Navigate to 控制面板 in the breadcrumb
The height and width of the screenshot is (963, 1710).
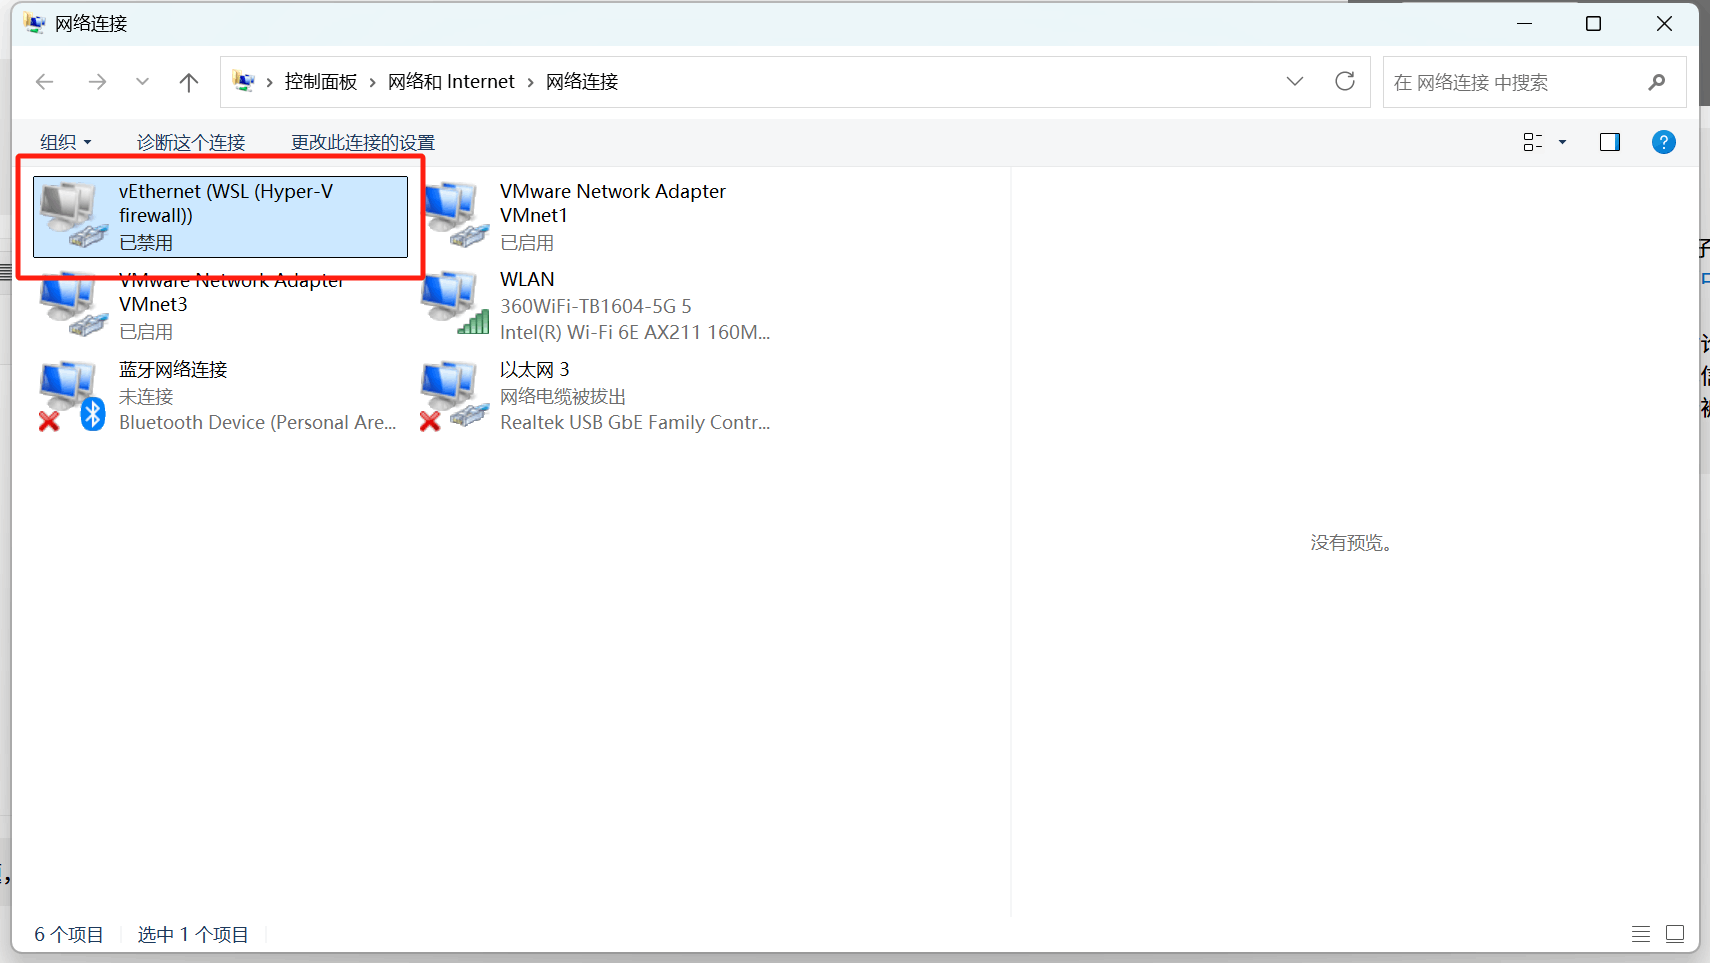[320, 81]
